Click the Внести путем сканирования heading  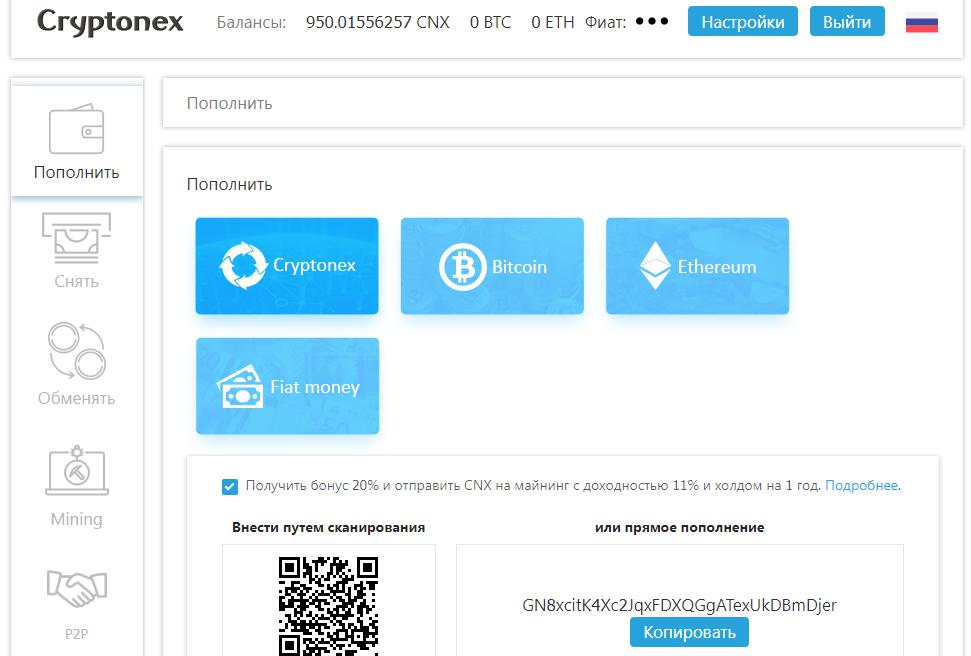point(328,528)
